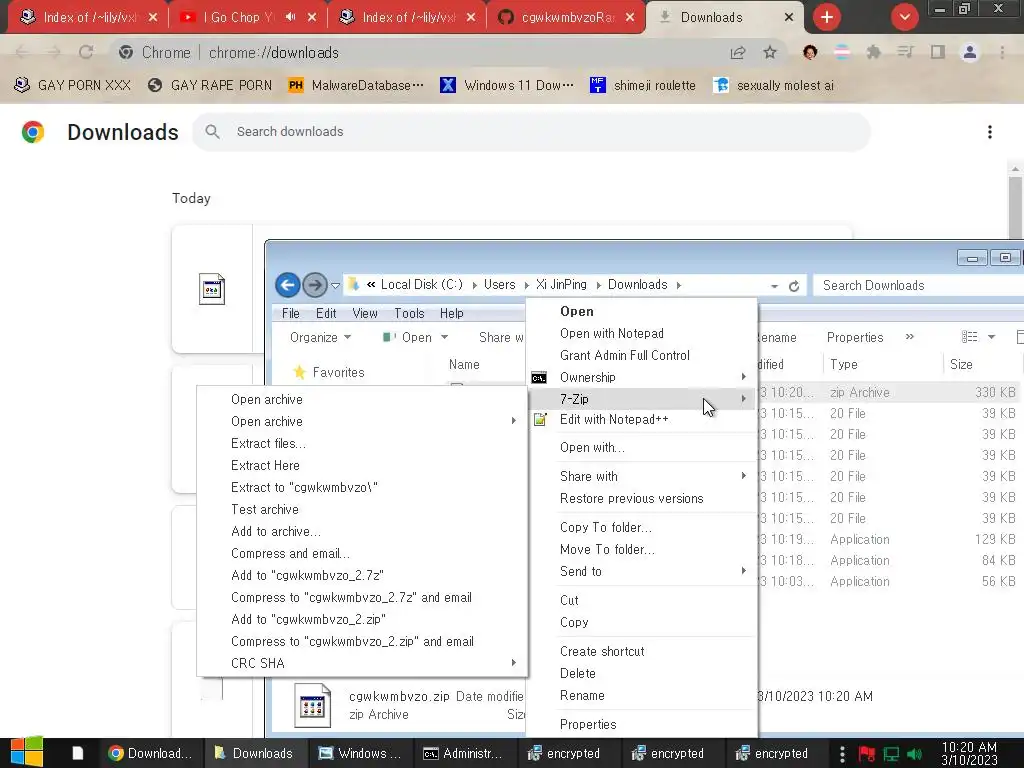Click the taskbar clock showing 10:20 AM
Screen dimensions: 1024x768
(x=969, y=754)
